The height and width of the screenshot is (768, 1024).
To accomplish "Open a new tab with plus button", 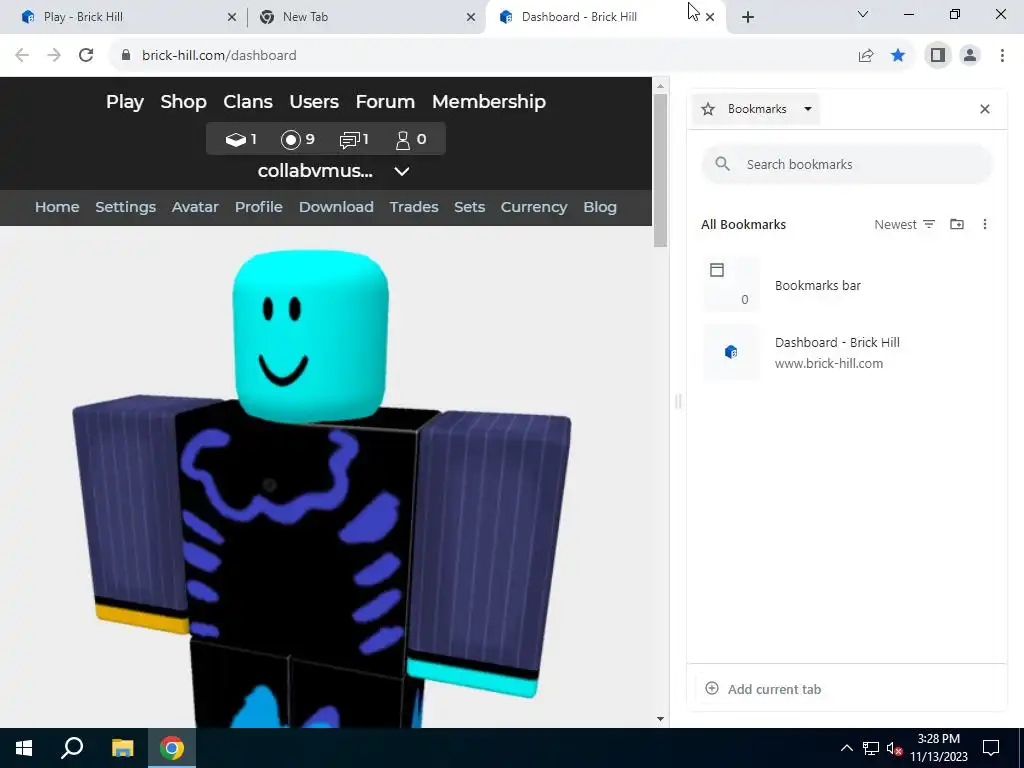I will coord(748,17).
